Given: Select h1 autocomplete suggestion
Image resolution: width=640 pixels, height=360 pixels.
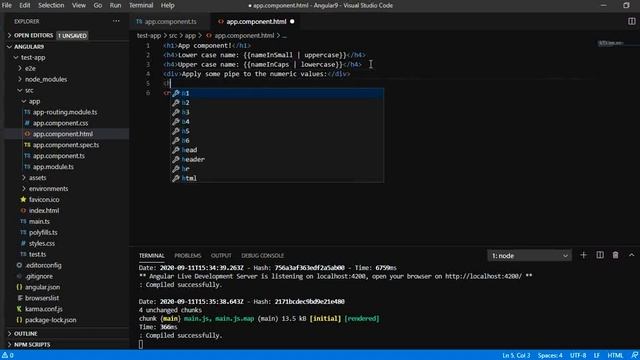Looking at the screenshot, I should (x=277, y=93).
